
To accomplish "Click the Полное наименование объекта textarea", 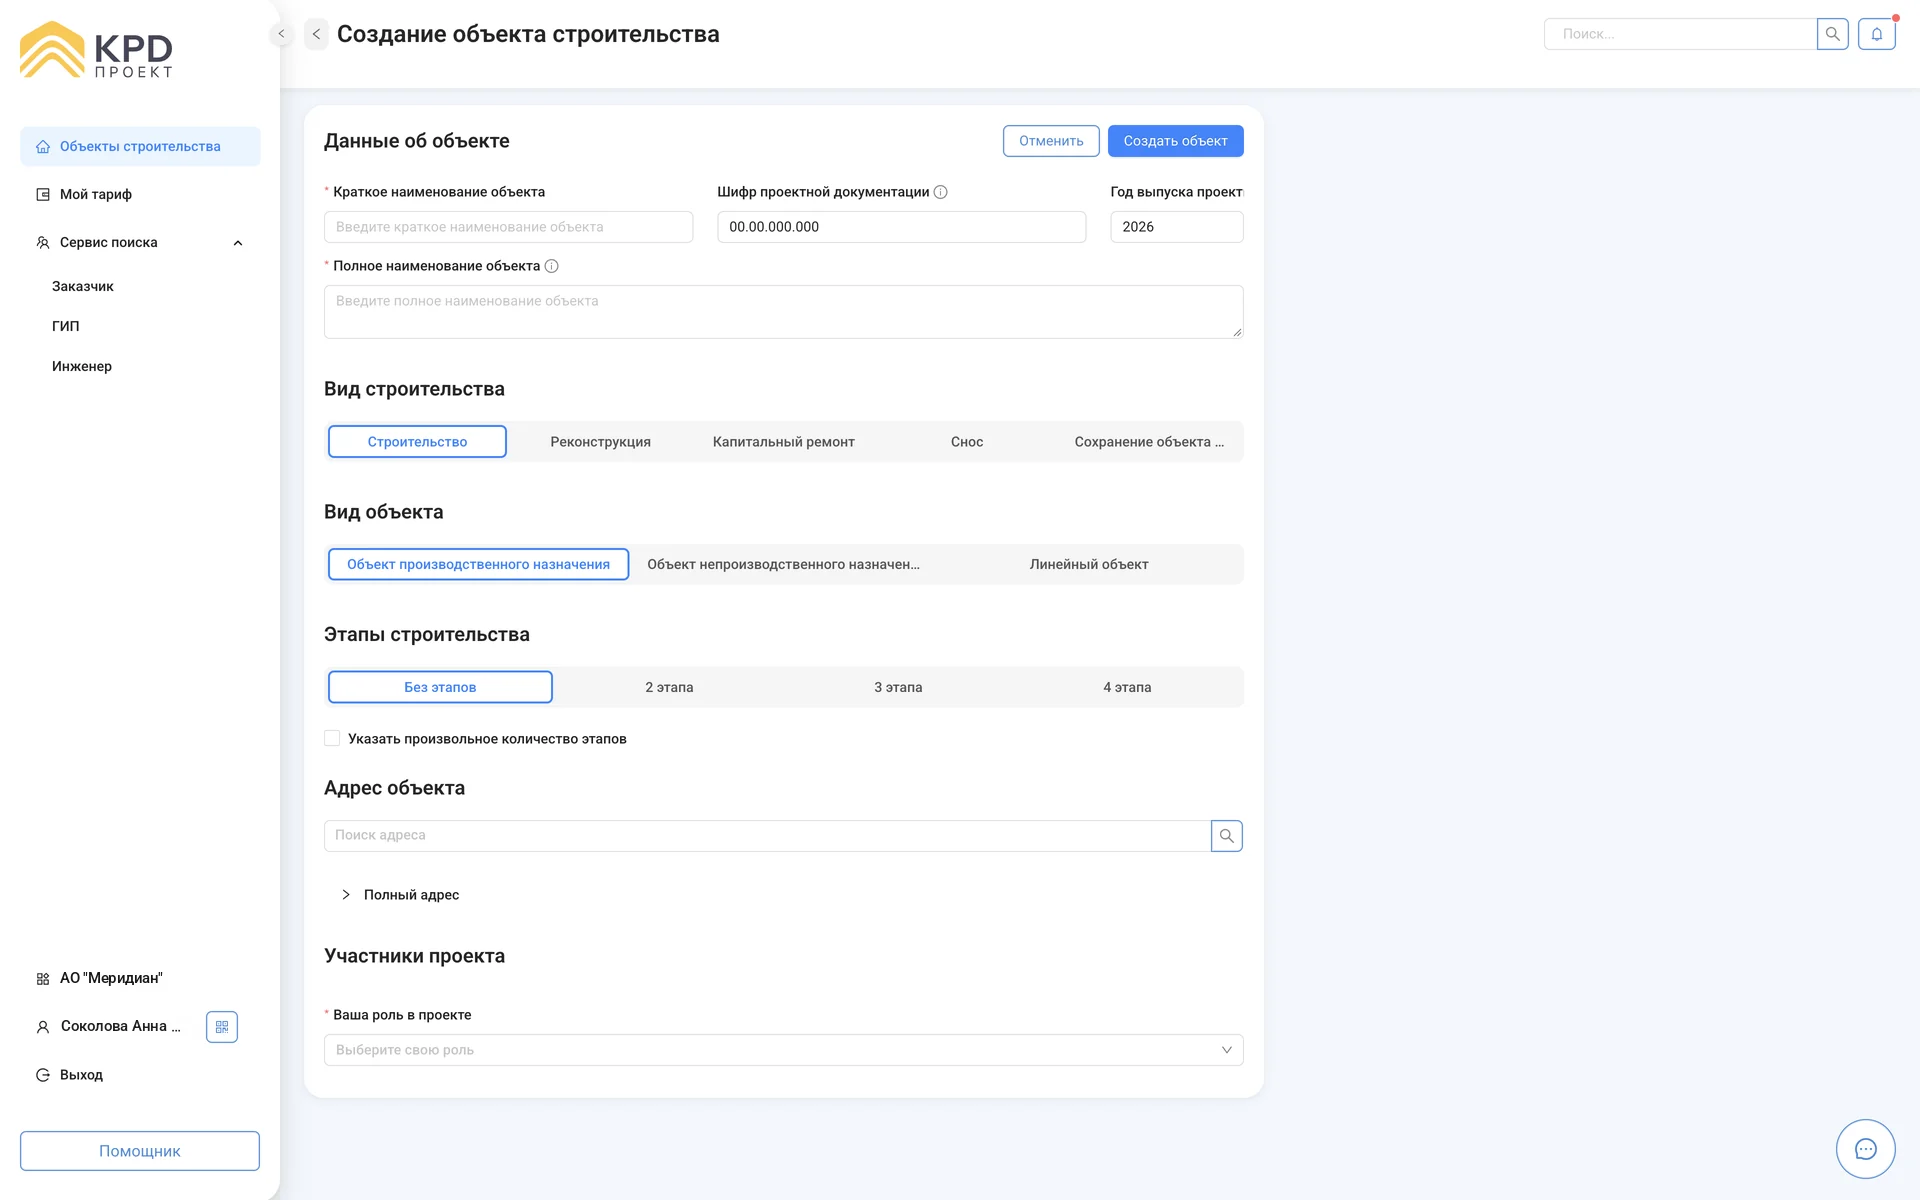I will click(x=783, y=312).
